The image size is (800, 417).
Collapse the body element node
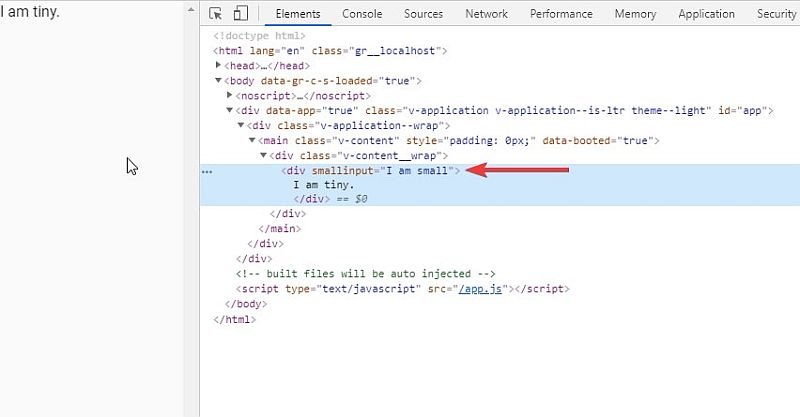point(218,80)
